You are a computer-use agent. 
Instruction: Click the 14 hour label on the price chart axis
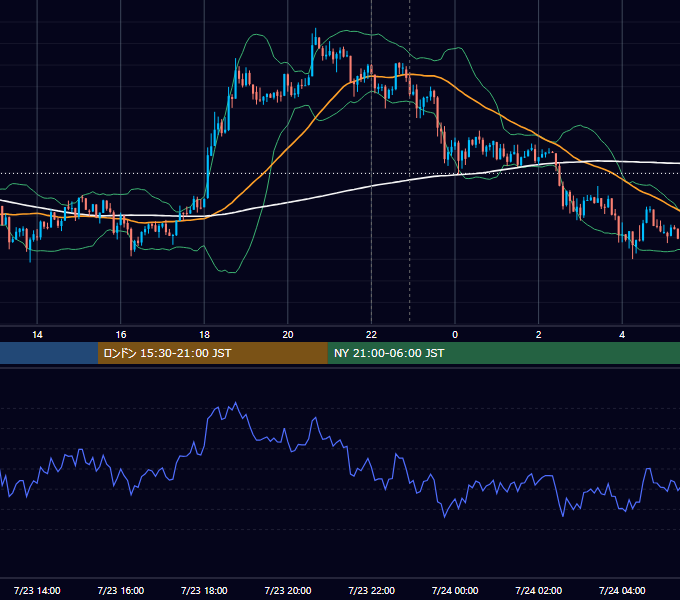coord(37,335)
